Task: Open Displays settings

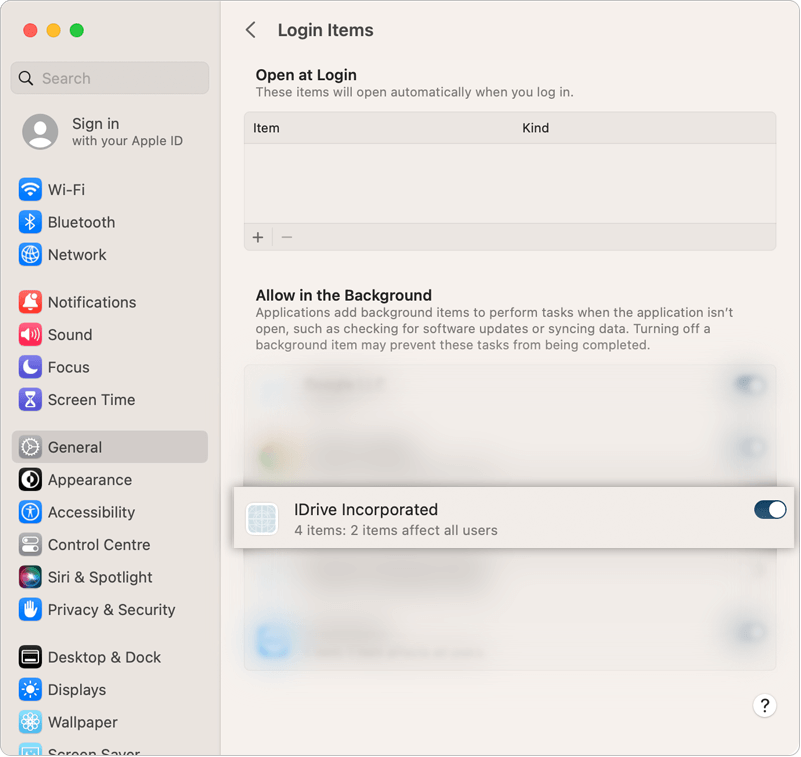Action: pos(110,690)
